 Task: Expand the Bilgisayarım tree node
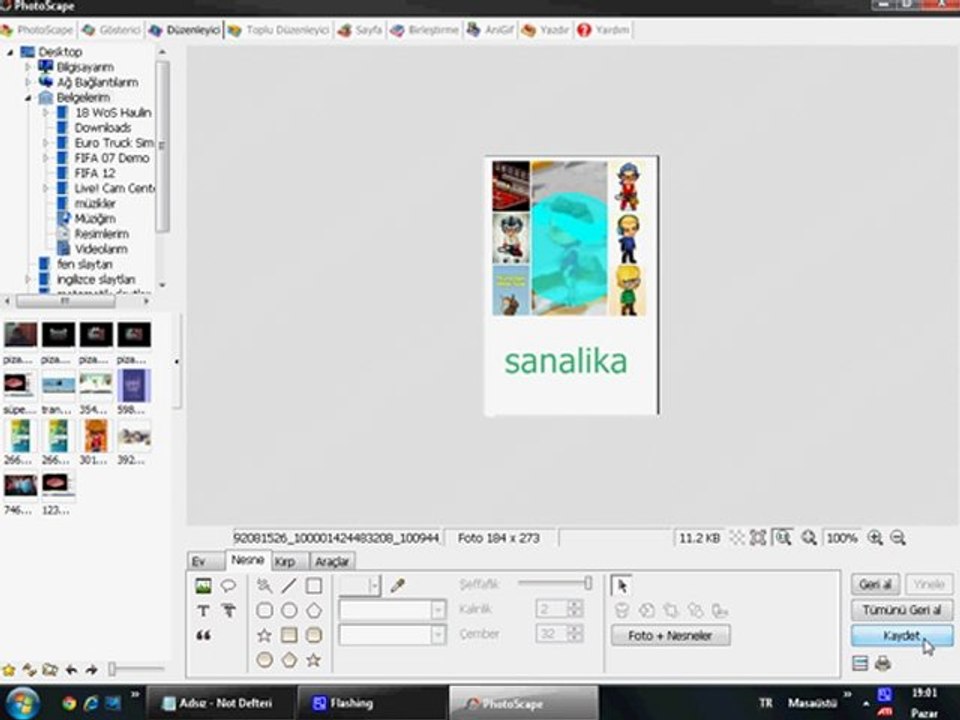click(x=28, y=67)
